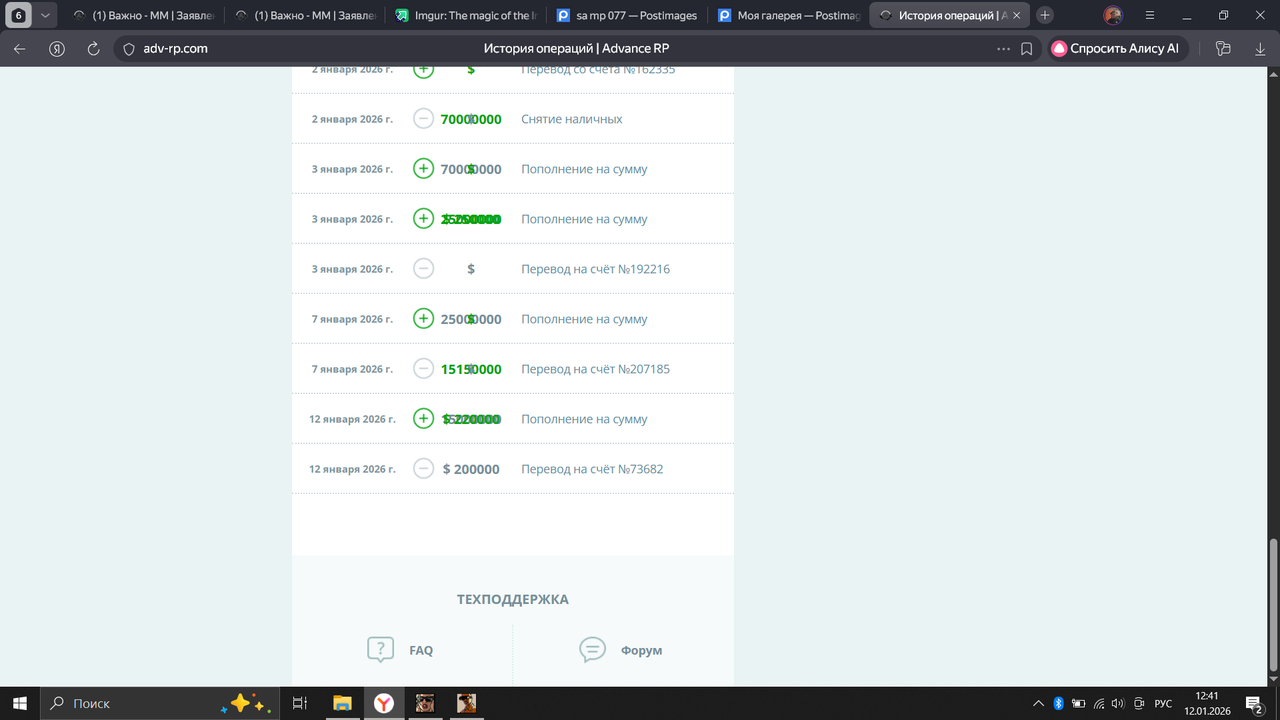The height and width of the screenshot is (720, 1280).
Task: Open the browser side panel icon next to downloads
Action: click(1222, 48)
